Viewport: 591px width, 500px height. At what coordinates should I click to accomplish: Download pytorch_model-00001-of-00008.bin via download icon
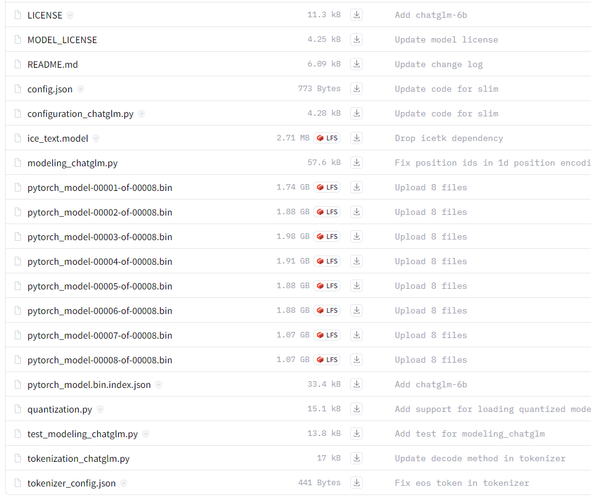(357, 187)
